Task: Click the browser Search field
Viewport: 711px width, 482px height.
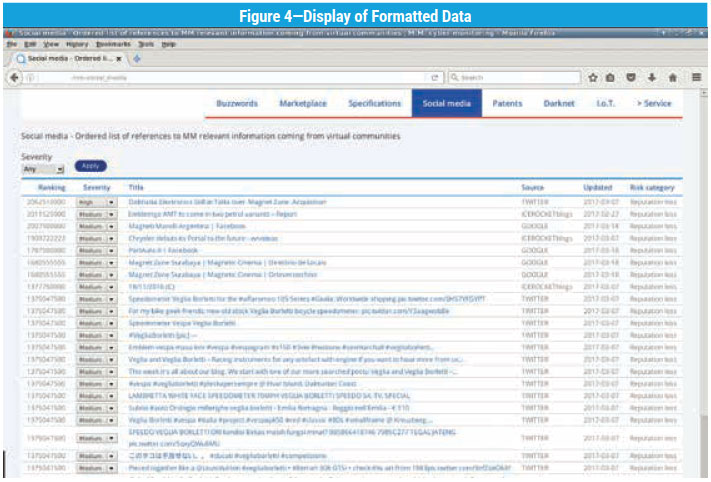Action: coord(514,78)
